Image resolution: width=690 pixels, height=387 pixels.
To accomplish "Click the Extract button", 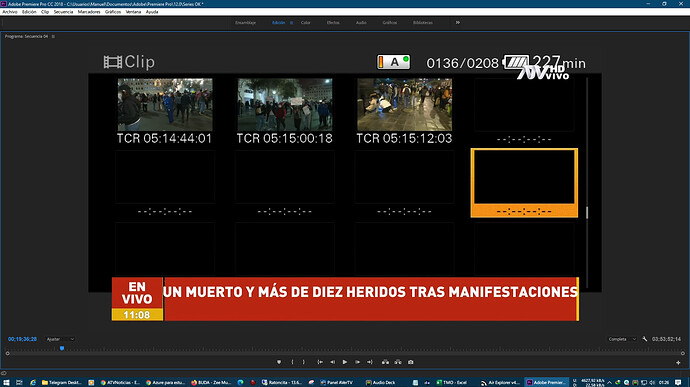I will (x=398, y=362).
